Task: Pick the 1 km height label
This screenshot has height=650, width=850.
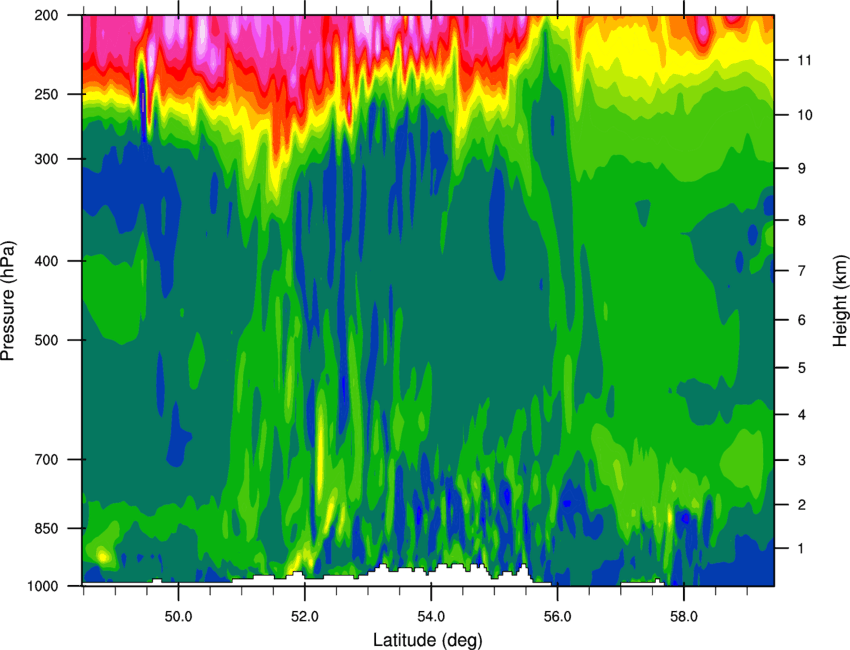Action: click(x=802, y=549)
